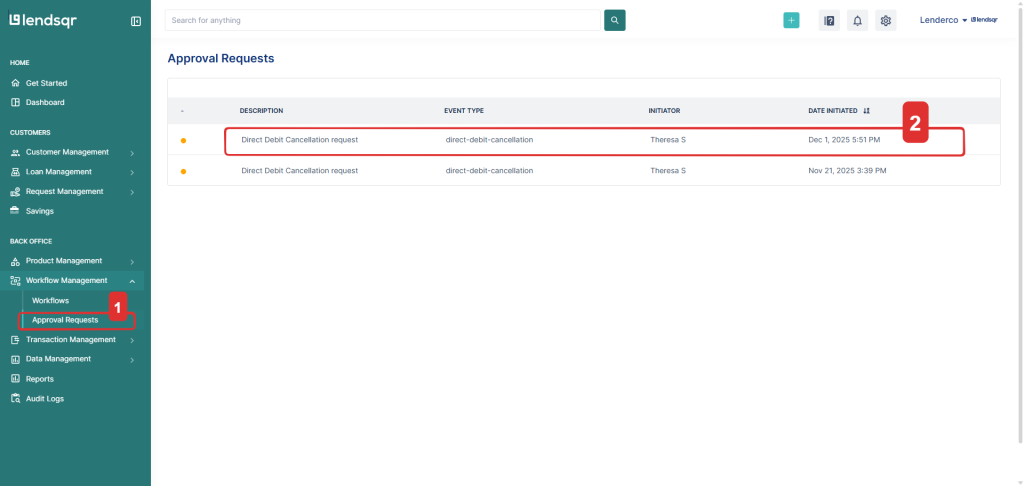Go to Dashboard in sidebar
Viewport: 1024px width, 486px height.
pyautogui.click(x=45, y=102)
